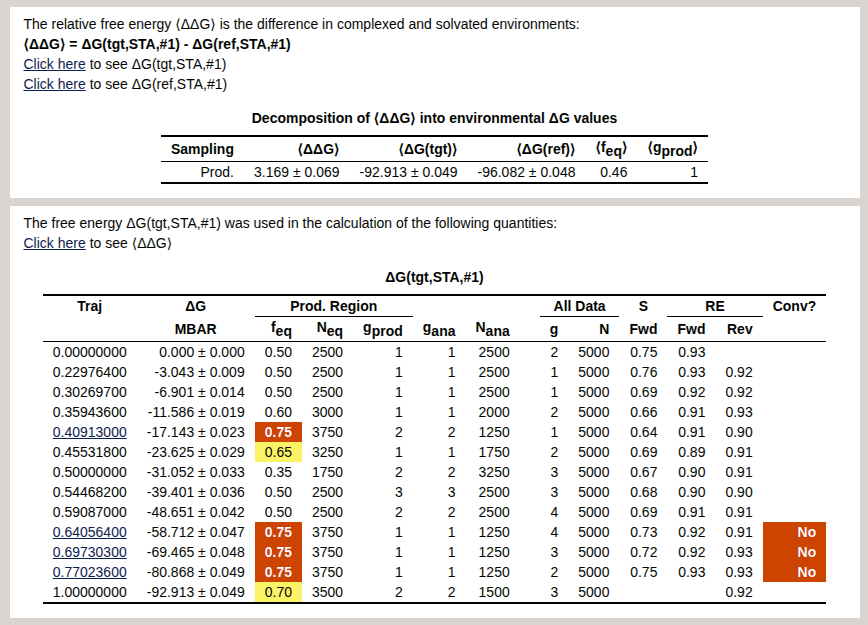
Task: Open trajectory link 0.77023600
Action: 89,572
